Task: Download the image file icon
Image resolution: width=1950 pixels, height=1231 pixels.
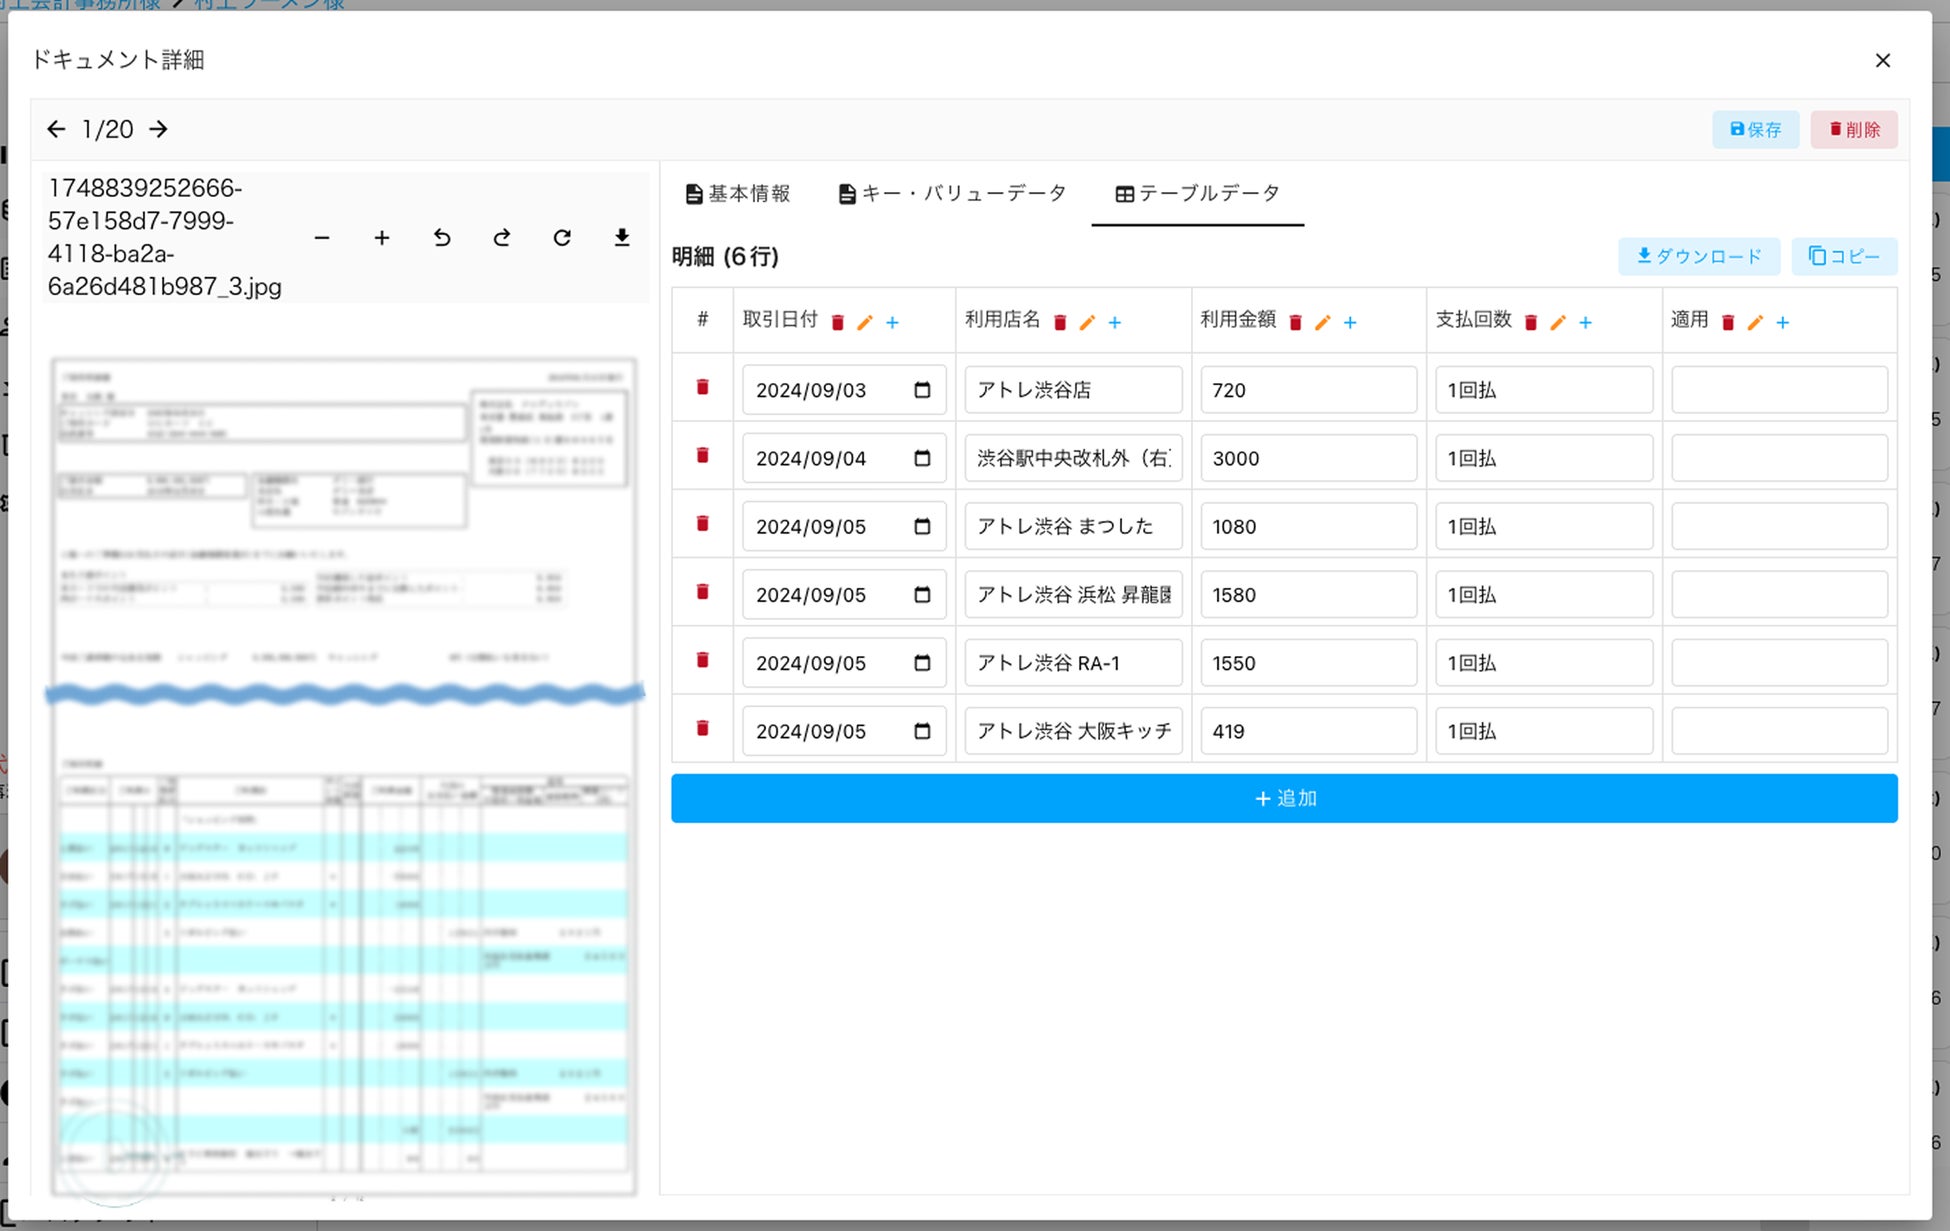Action: pyautogui.click(x=622, y=238)
